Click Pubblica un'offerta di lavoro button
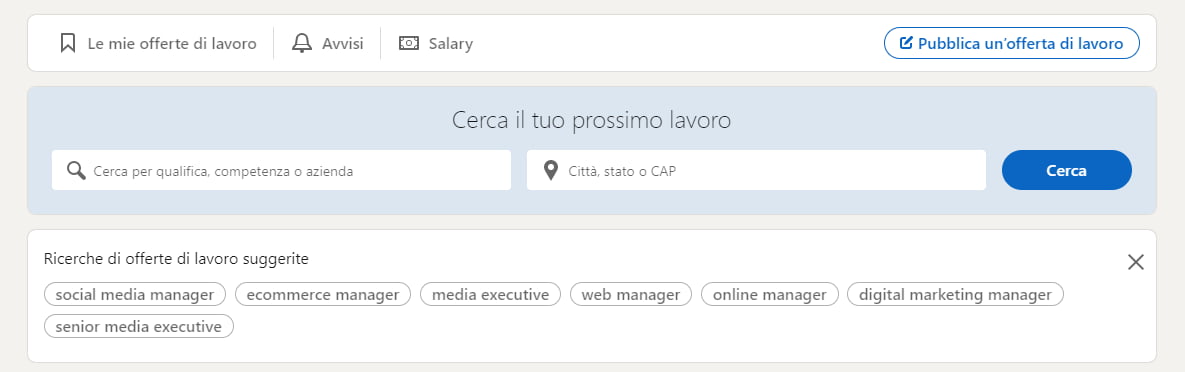The width and height of the screenshot is (1185, 372). [x=1011, y=43]
